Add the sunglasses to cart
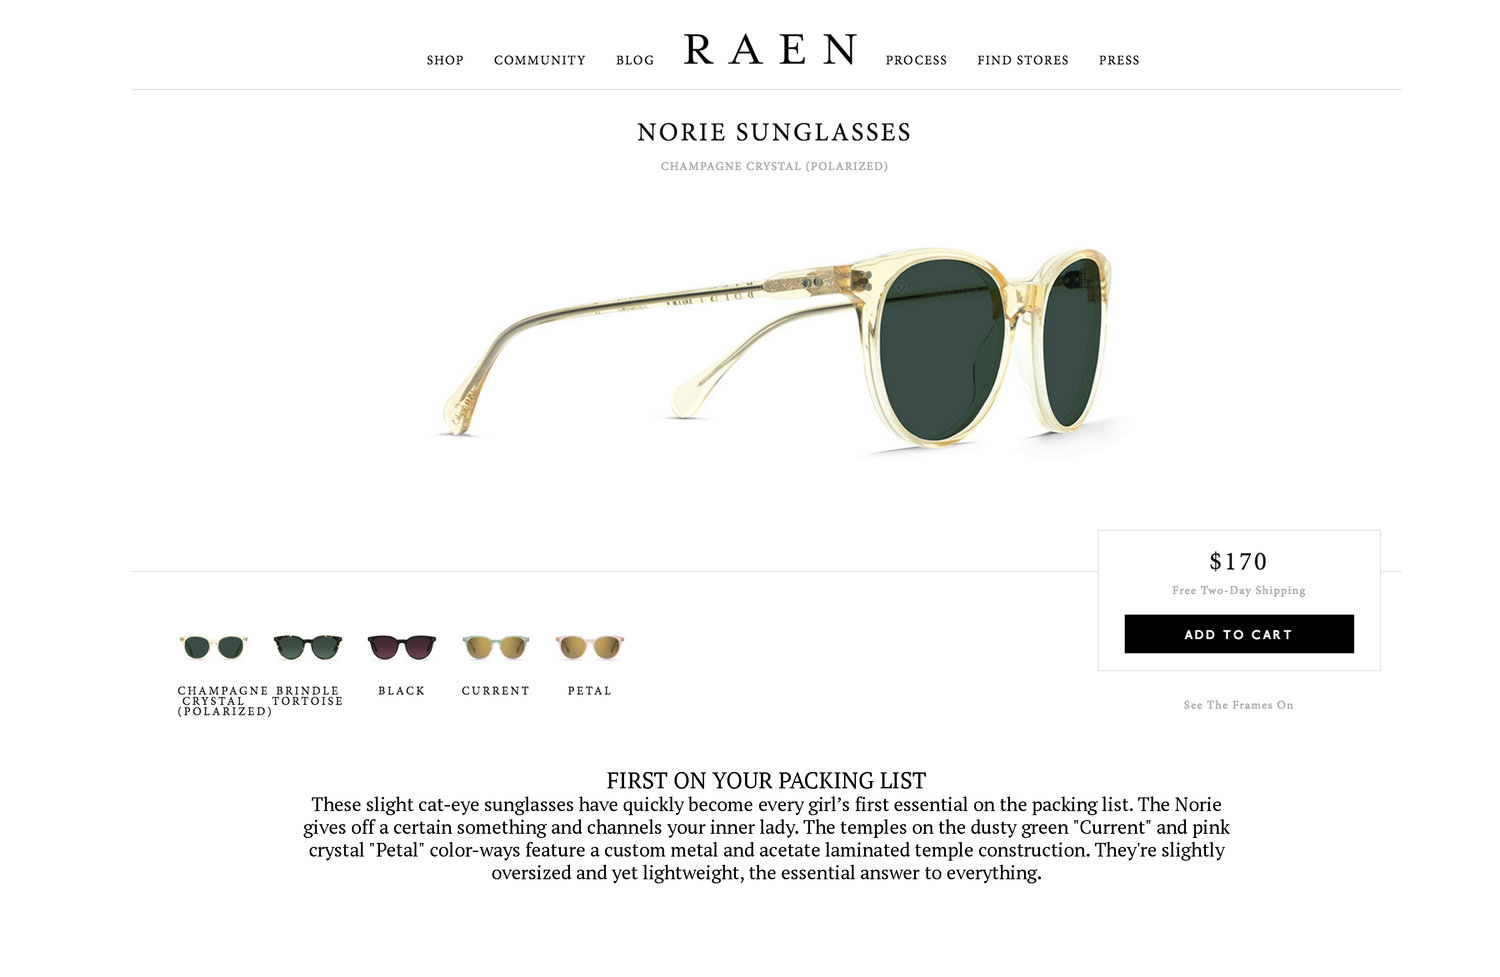Screen dimensions: 1500x977 1239,634
